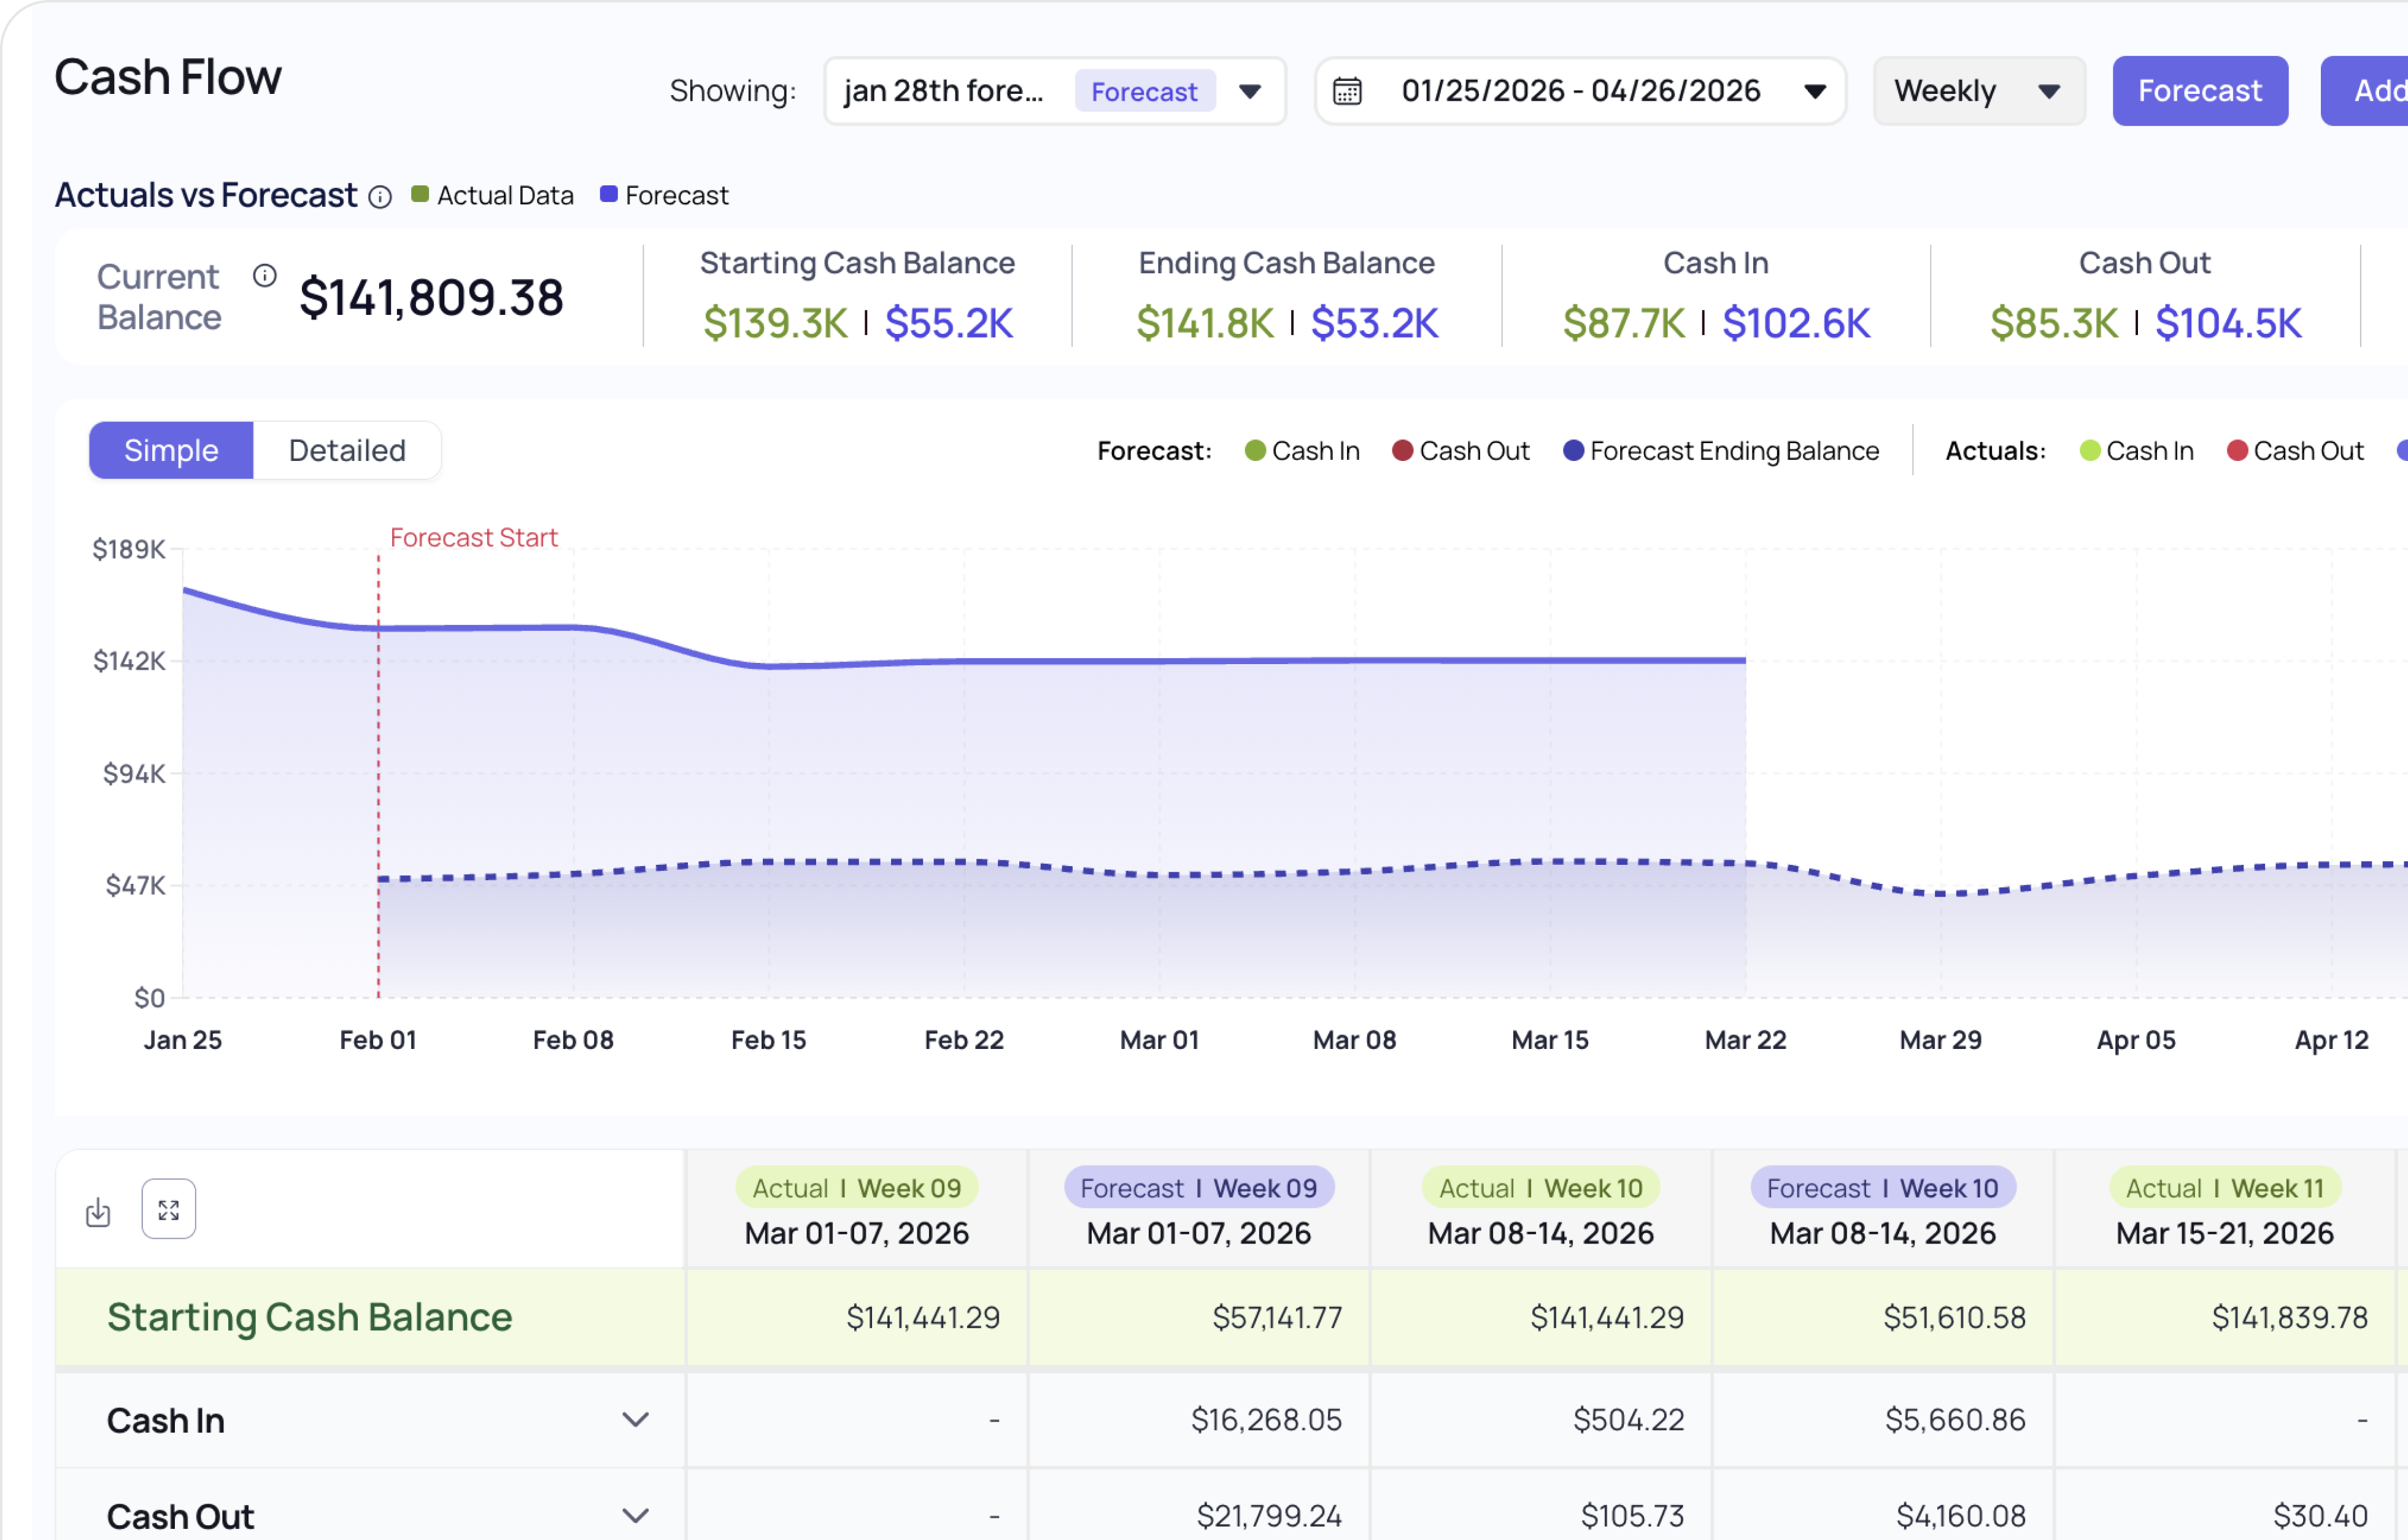Expand the Cash Out row
Image resolution: width=2408 pixels, height=1540 pixels.
coord(635,1515)
